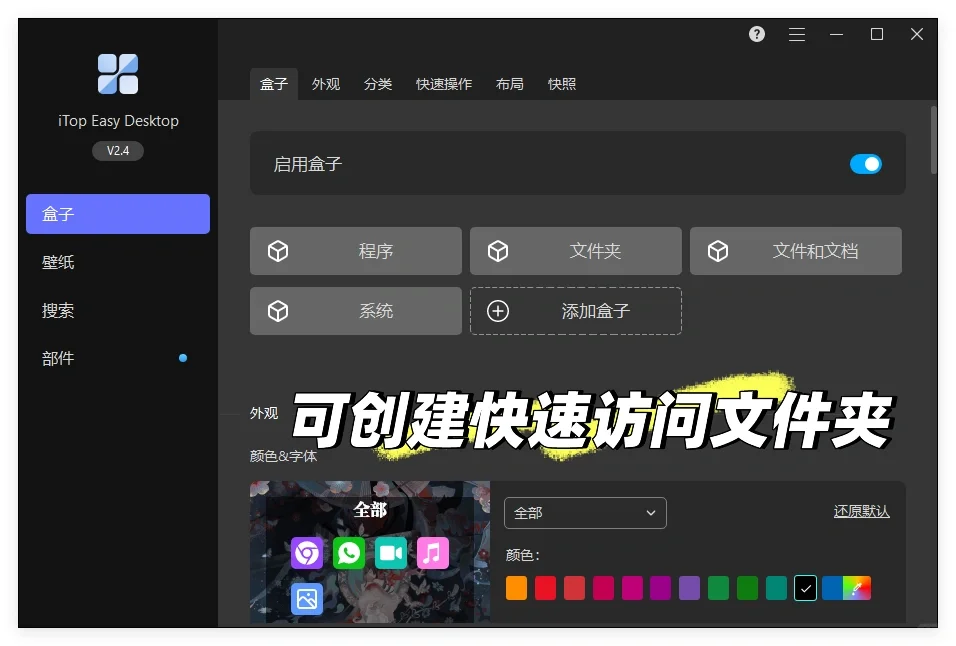956x646 pixels.
Task: Uncheck the currently selected black color
Action: (x=805, y=588)
